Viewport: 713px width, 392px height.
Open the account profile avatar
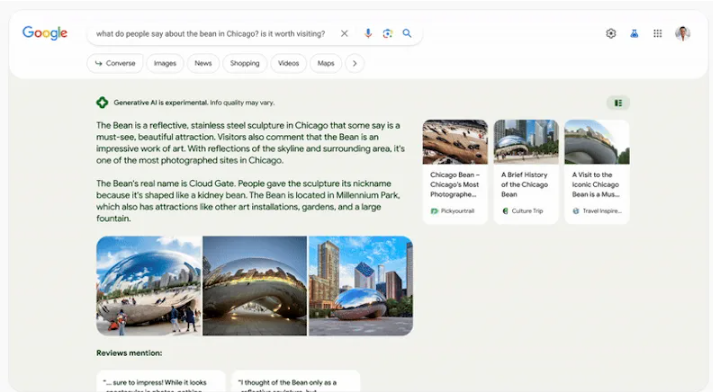point(682,33)
